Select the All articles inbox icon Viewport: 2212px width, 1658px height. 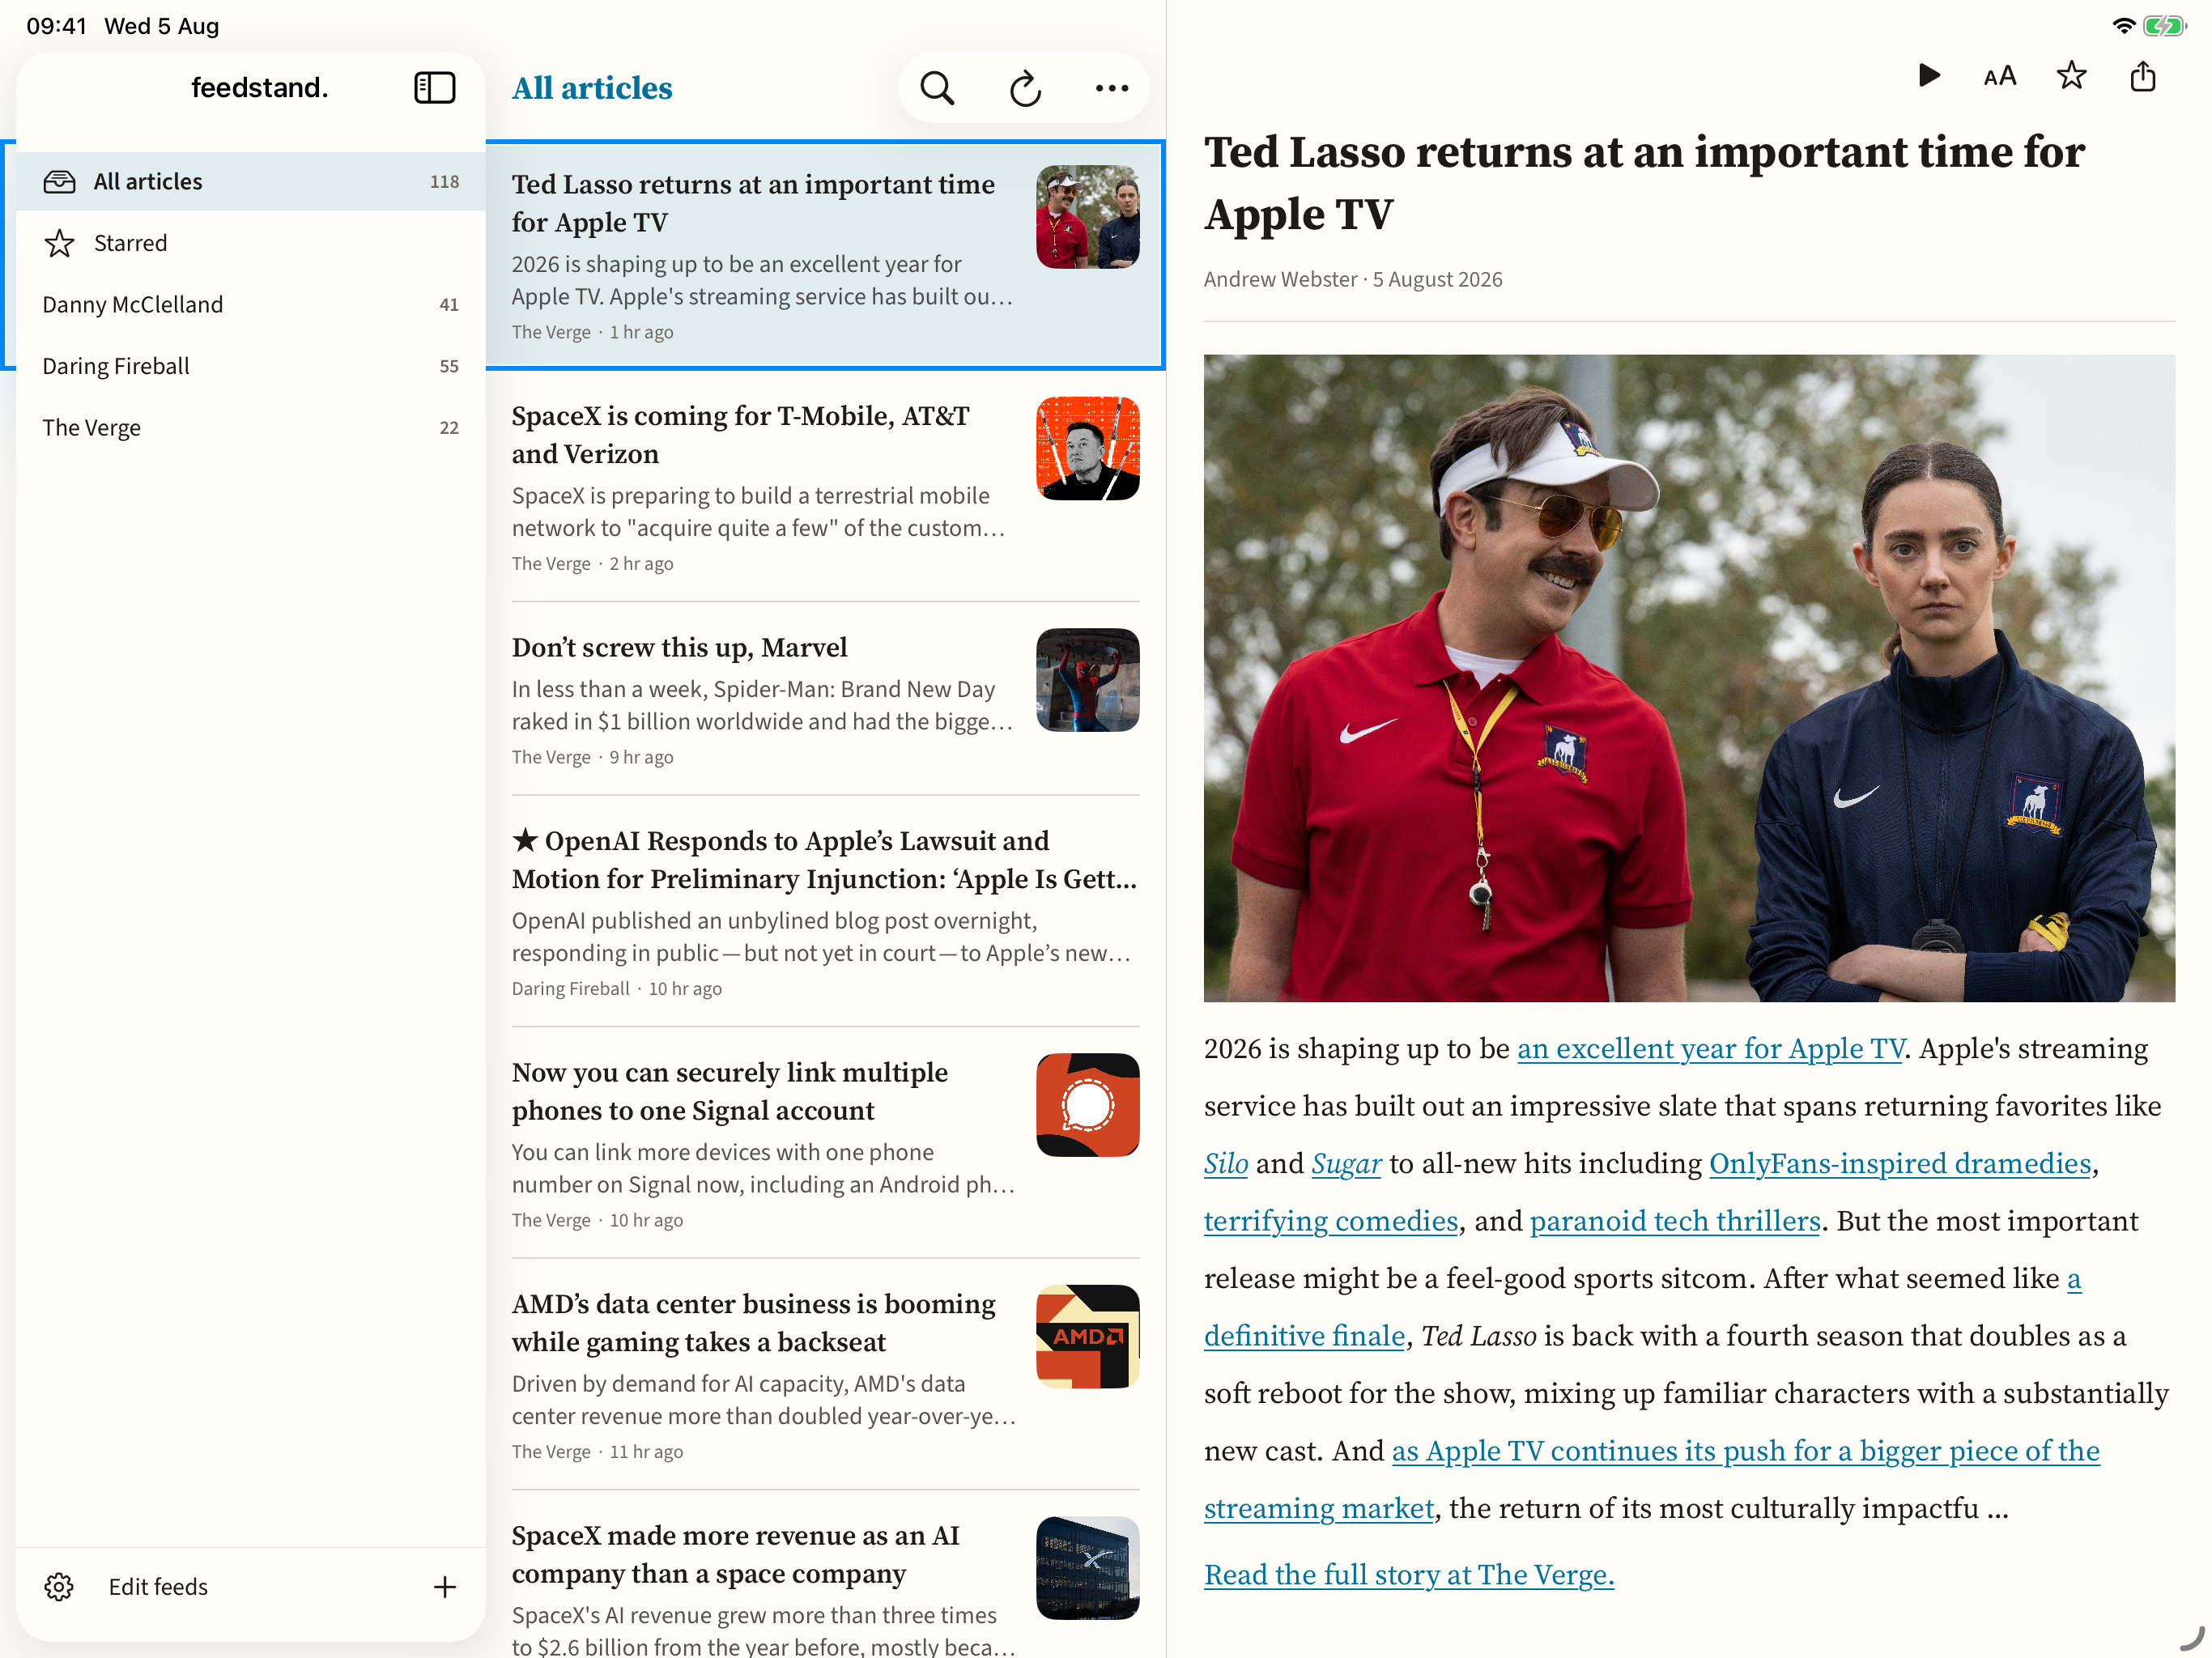pyautogui.click(x=59, y=181)
